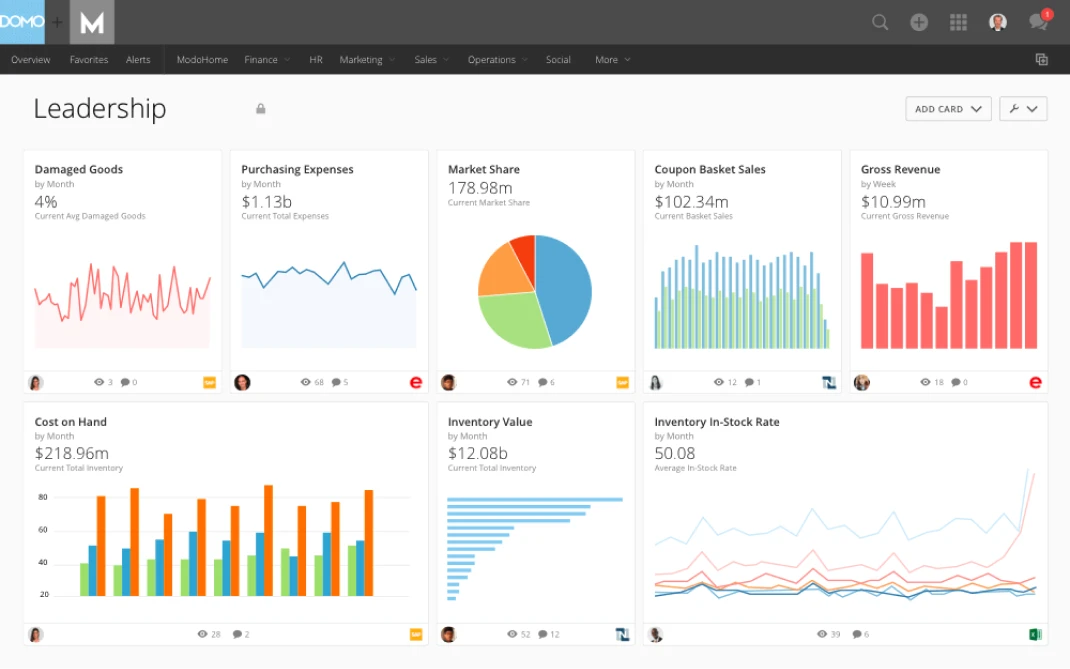Open the wrench settings dropdown
Viewport: 1070px width, 669px height.
pyautogui.click(x=1023, y=108)
